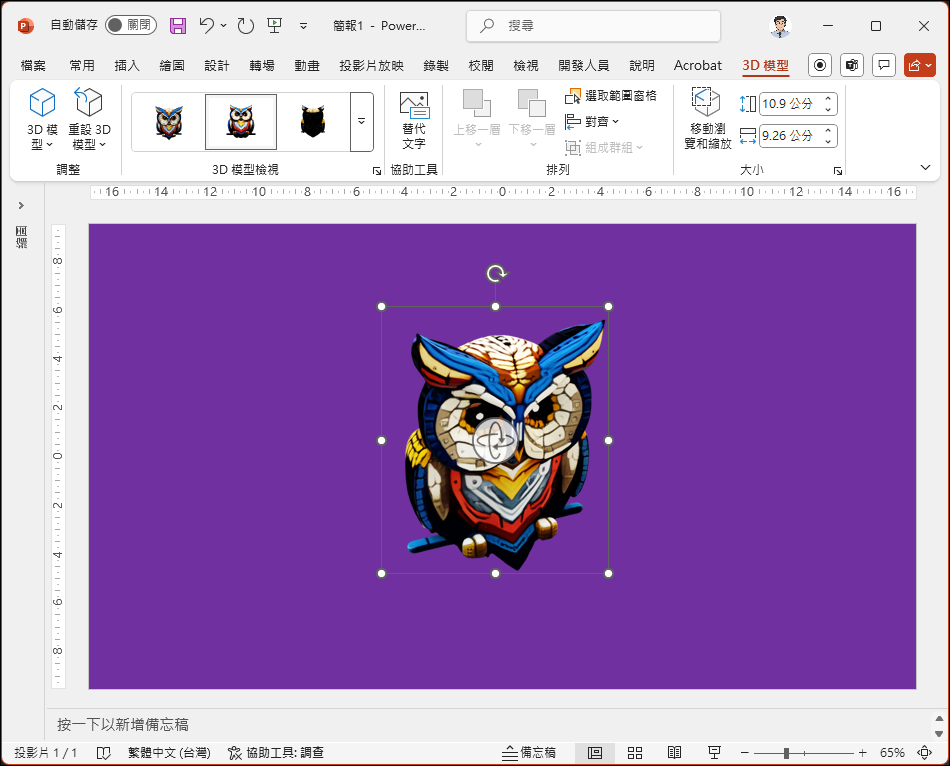Open Reading View from status bar
The height and width of the screenshot is (766, 950).
675,752
